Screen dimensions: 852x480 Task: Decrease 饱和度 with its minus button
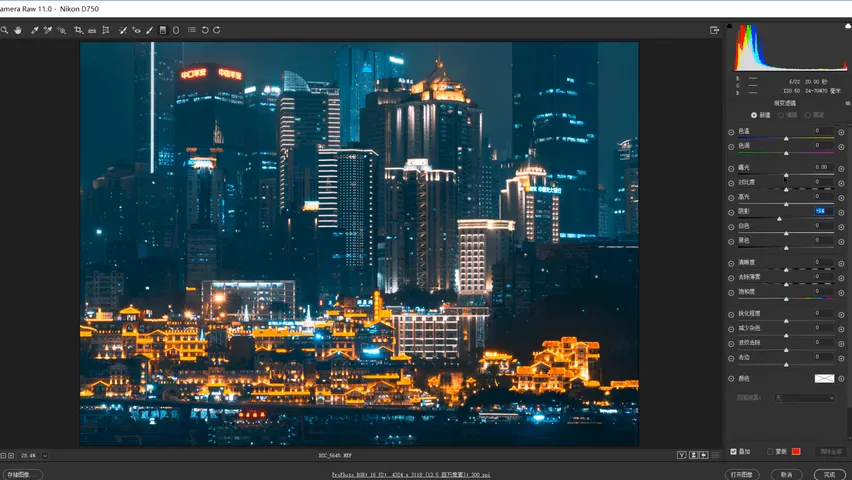[731, 292]
